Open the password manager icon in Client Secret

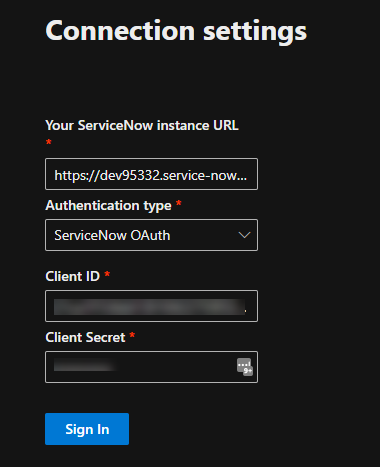pos(245,367)
